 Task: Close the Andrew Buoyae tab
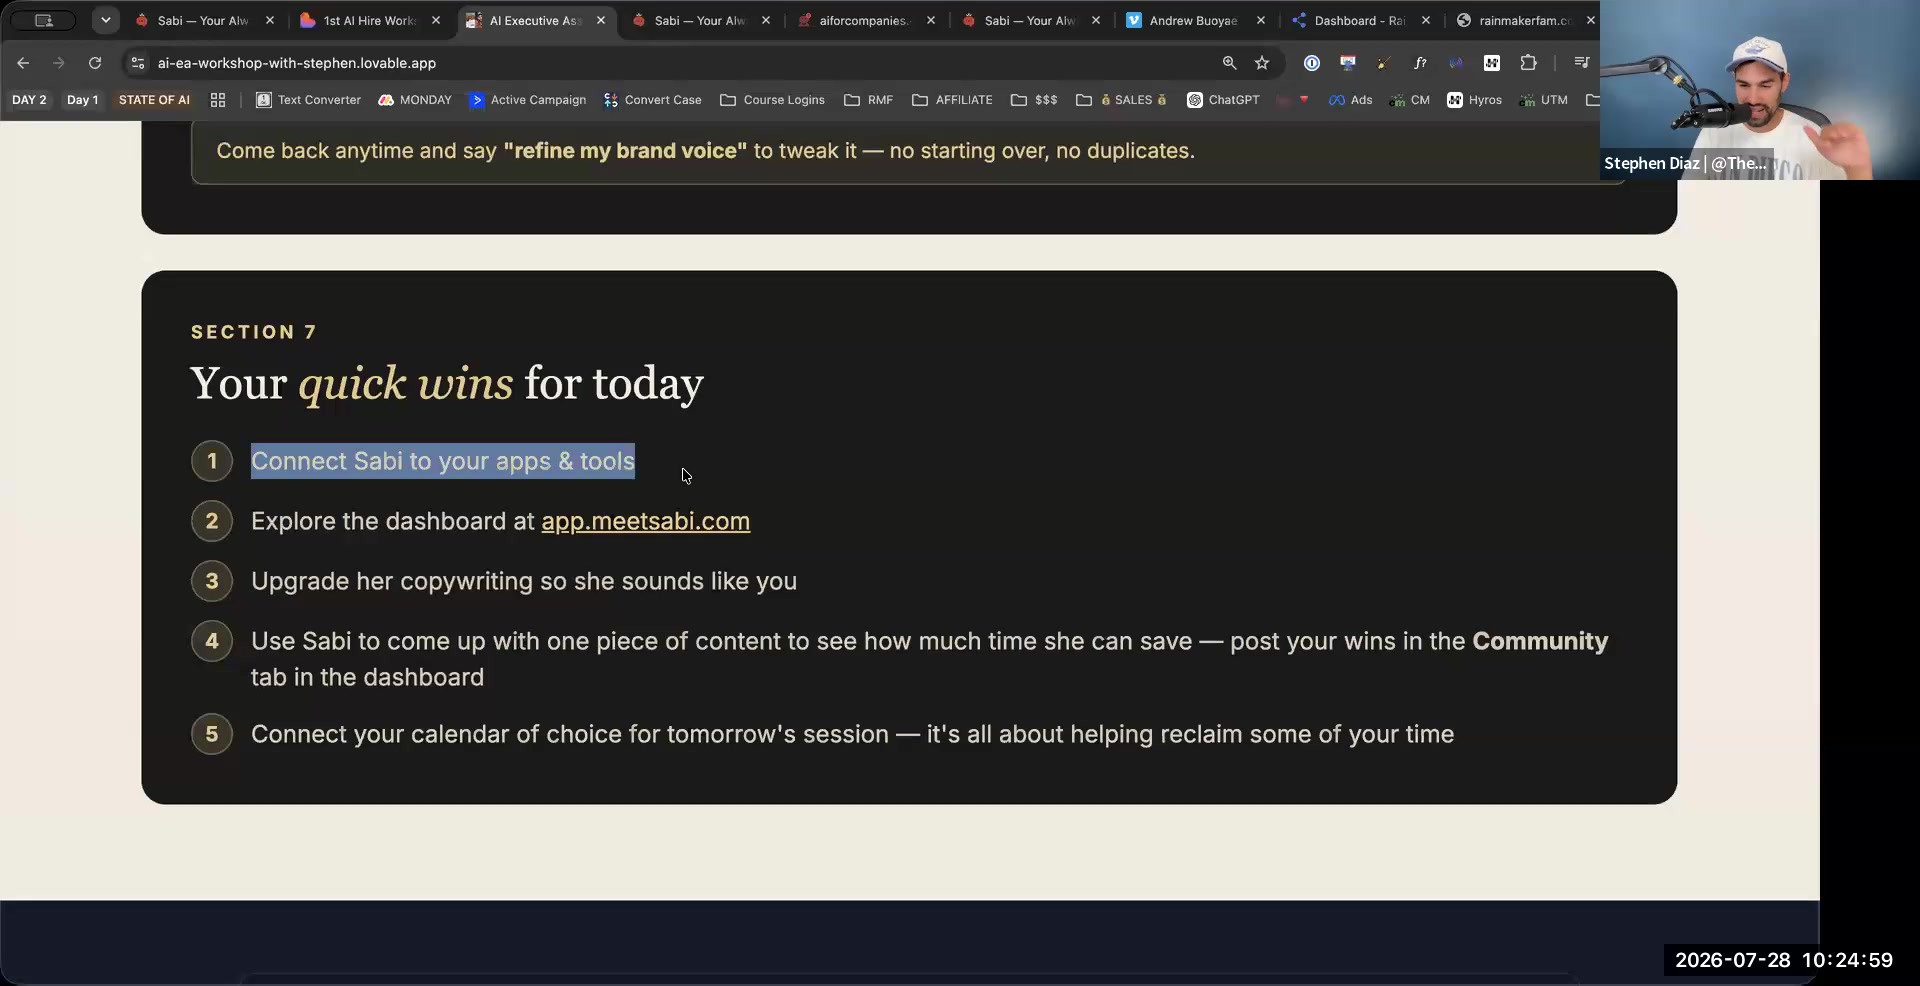pyautogui.click(x=1261, y=20)
